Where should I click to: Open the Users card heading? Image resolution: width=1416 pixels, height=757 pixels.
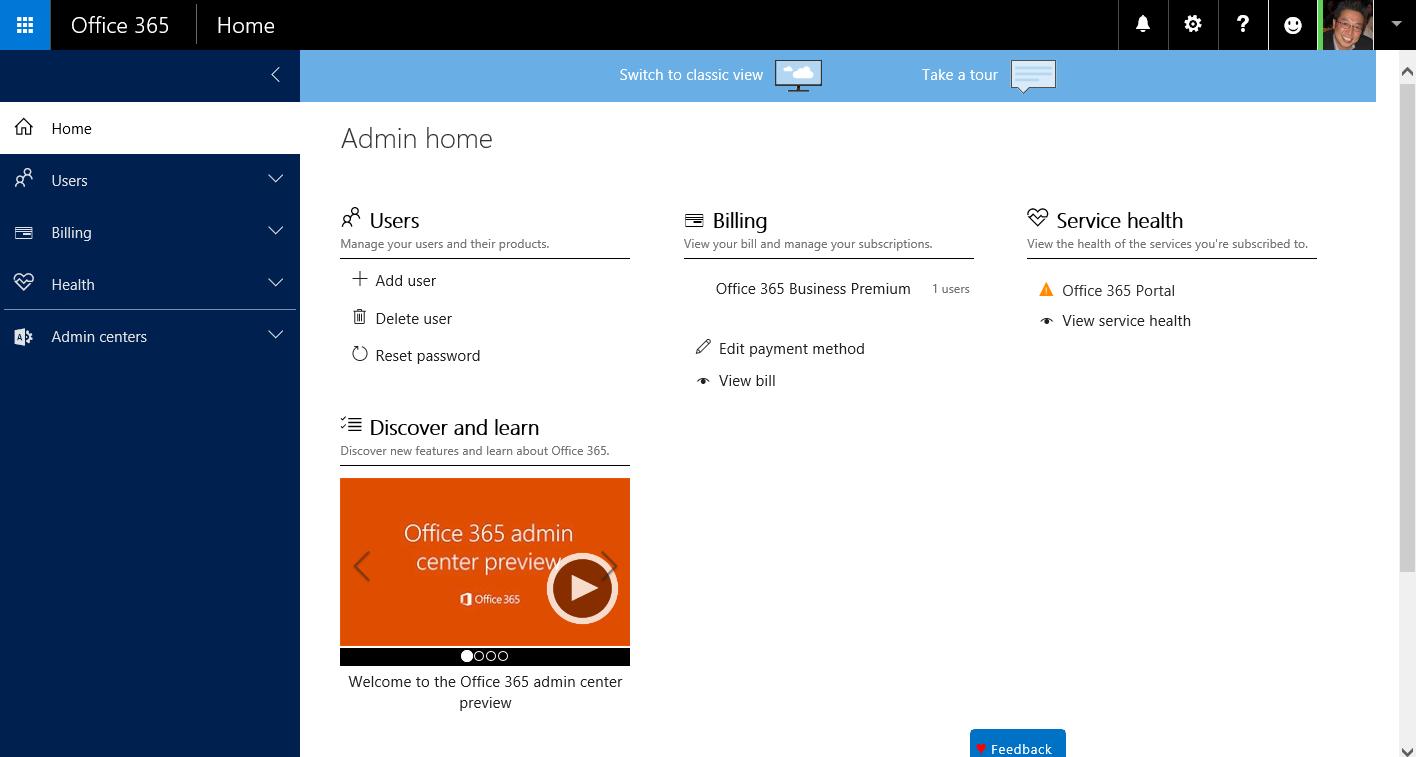(394, 221)
